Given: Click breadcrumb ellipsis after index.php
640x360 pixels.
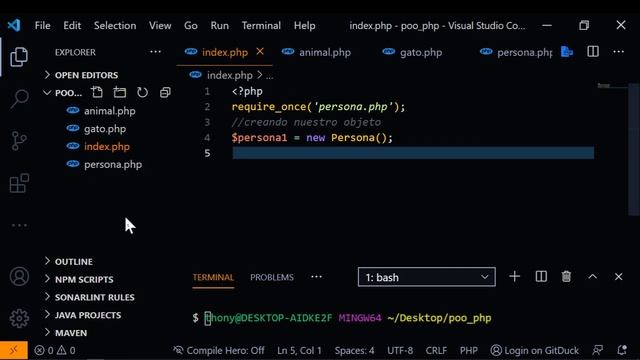Looking at the screenshot, I should [270, 76].
